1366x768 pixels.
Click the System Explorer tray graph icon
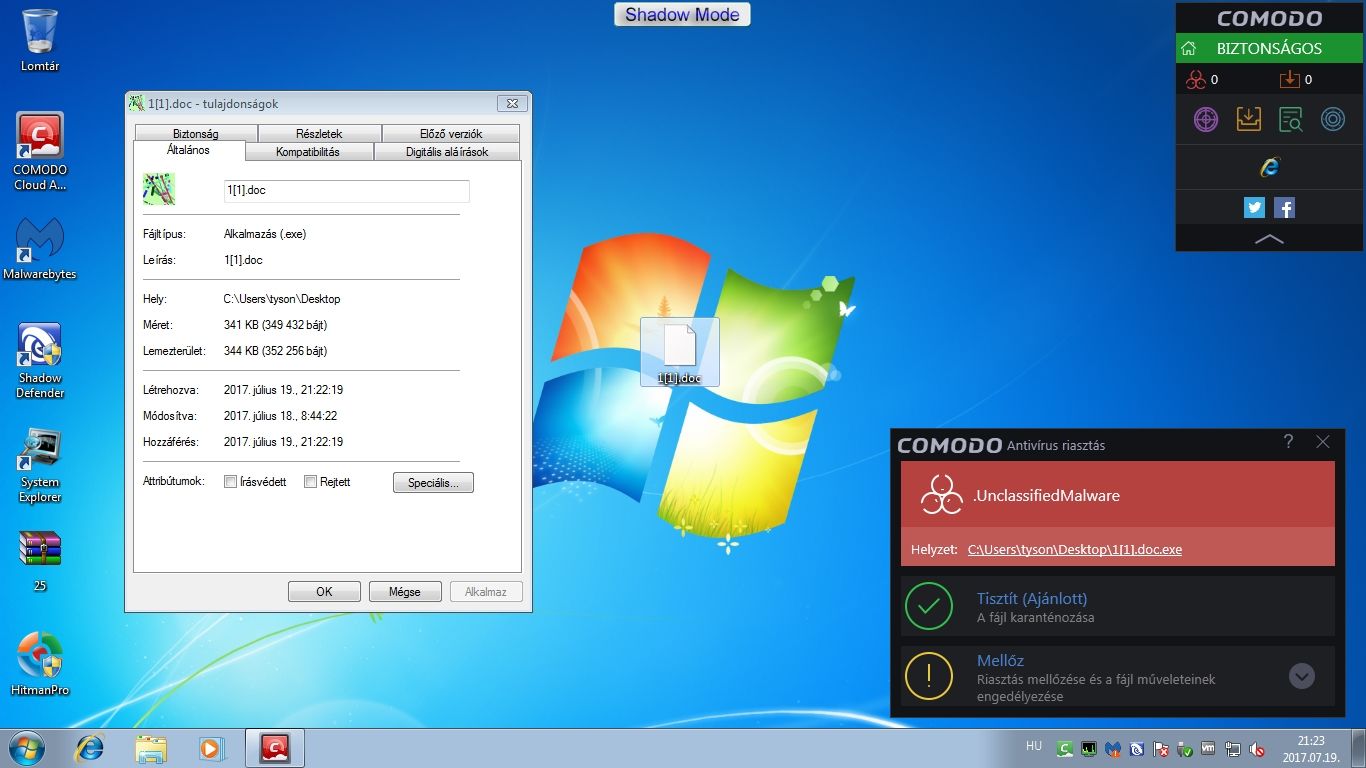[x=1088, y=749]
